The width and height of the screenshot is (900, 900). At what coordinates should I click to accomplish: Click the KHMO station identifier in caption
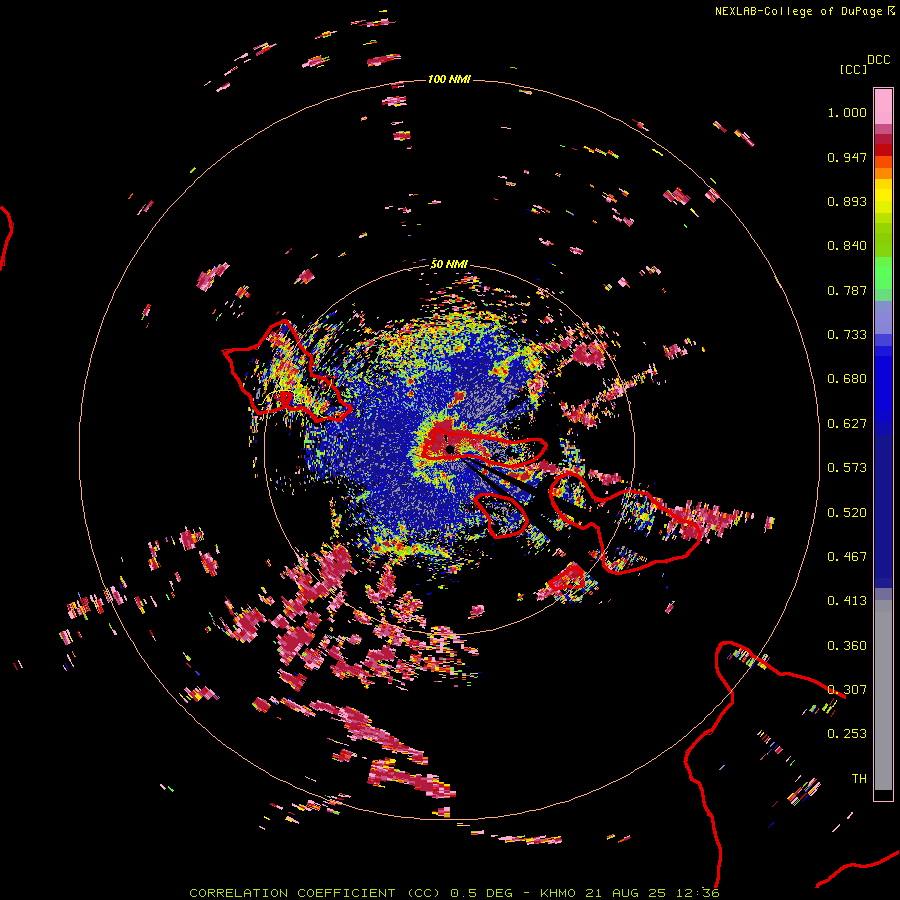(557, 893)
